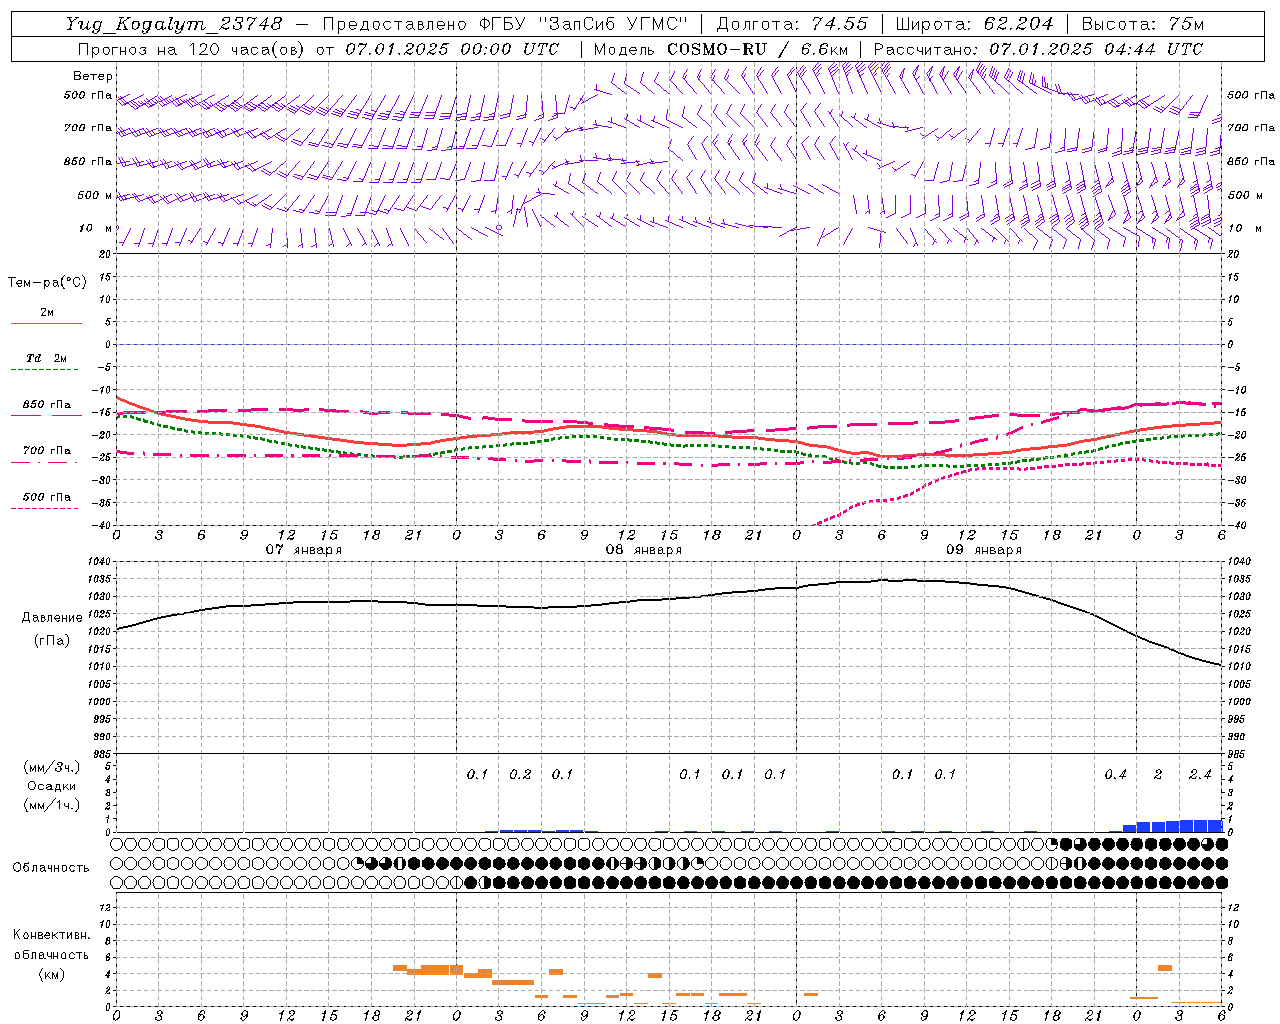This screenshot has width=1280, height=1024.
Task: Click the 'Облачность' cloudiness panel label
Action: coord(51,867)
